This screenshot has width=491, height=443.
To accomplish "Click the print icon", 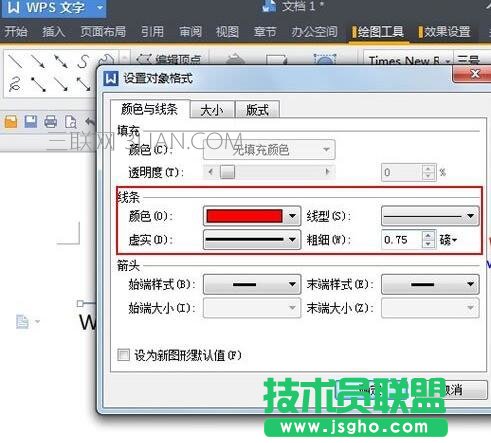I will (x=51, y=122).
